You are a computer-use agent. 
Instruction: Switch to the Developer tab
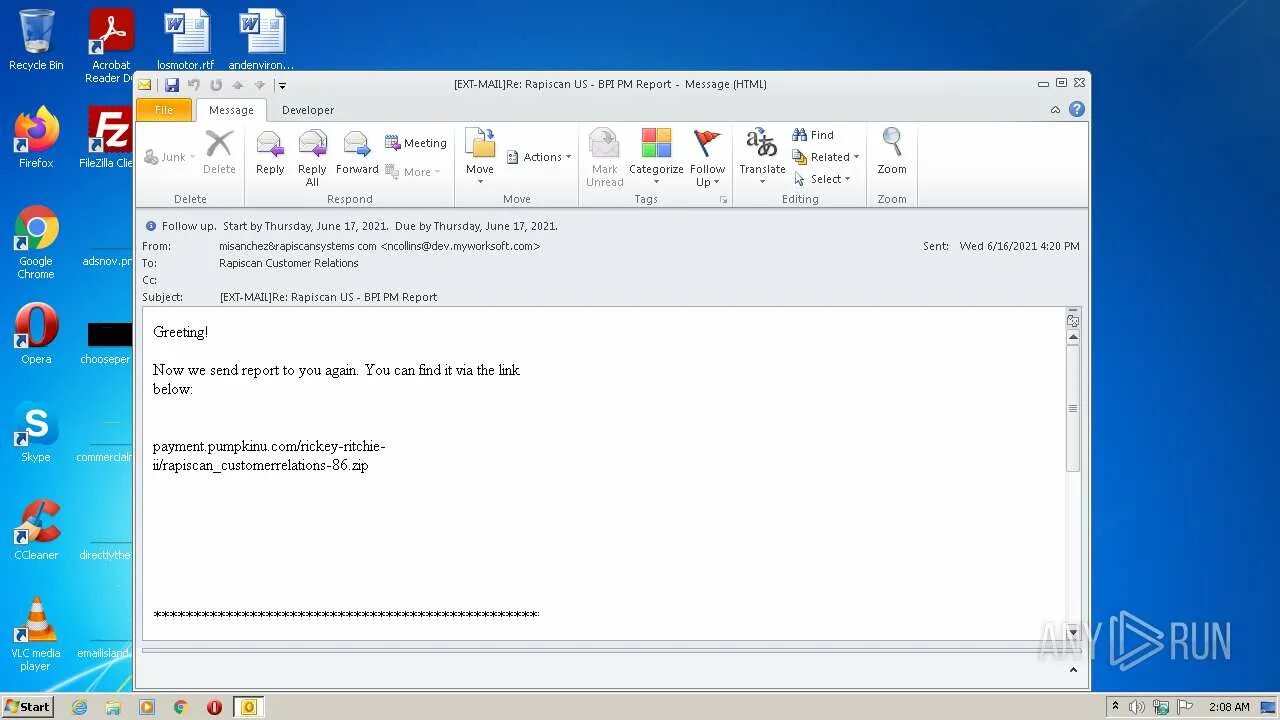308,110
